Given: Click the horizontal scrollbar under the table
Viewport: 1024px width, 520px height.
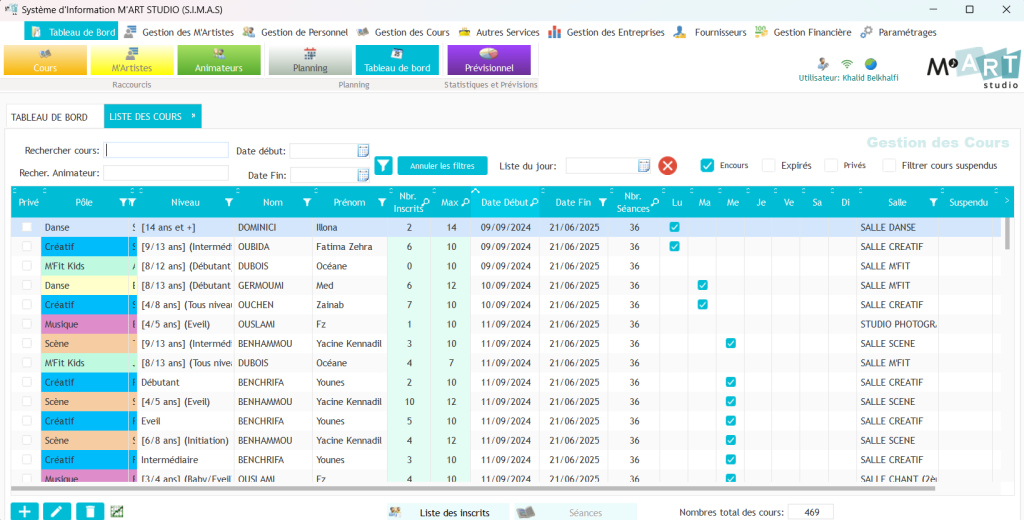Looking at the screenshot, I should click(x=473, y=488).
